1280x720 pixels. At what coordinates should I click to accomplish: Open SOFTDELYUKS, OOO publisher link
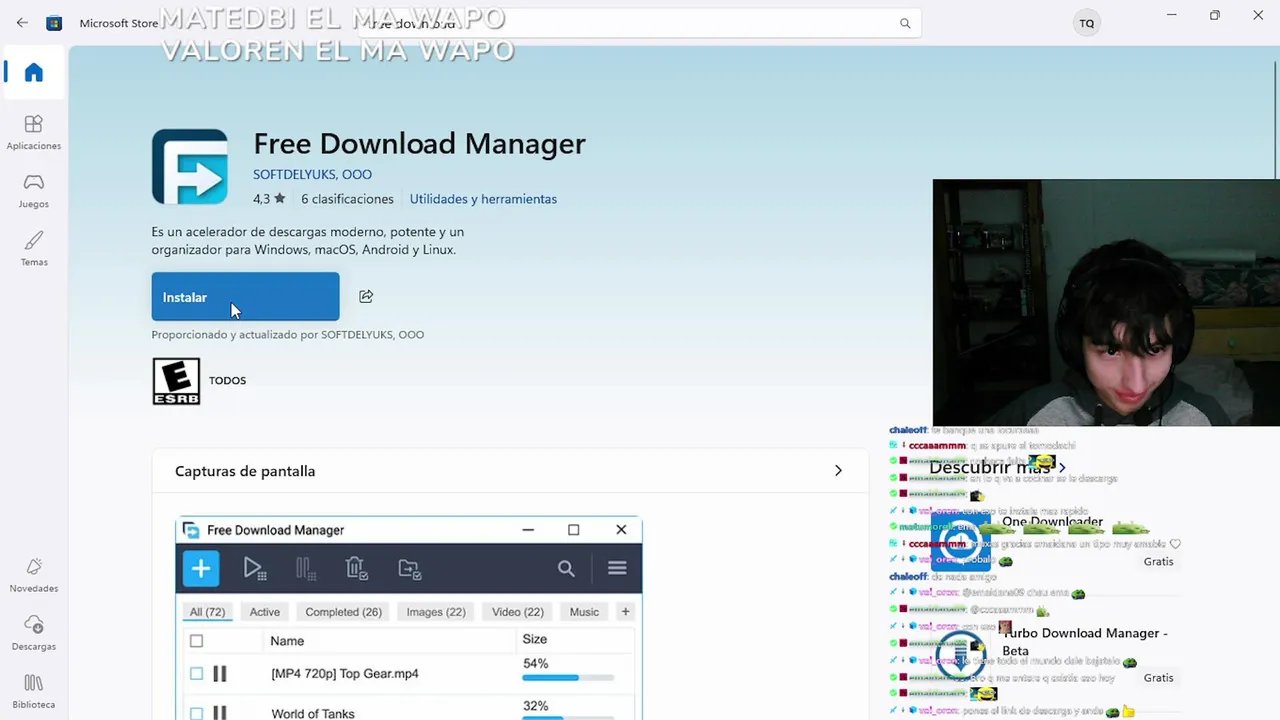pyautogui.click(x=312, y=174)
